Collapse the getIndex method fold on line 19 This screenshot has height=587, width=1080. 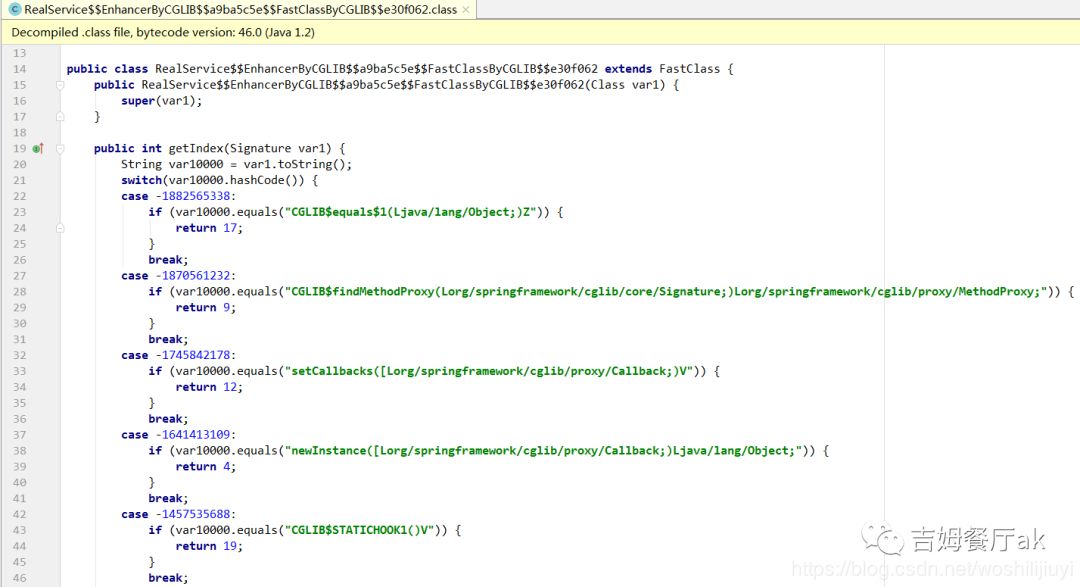60,148
